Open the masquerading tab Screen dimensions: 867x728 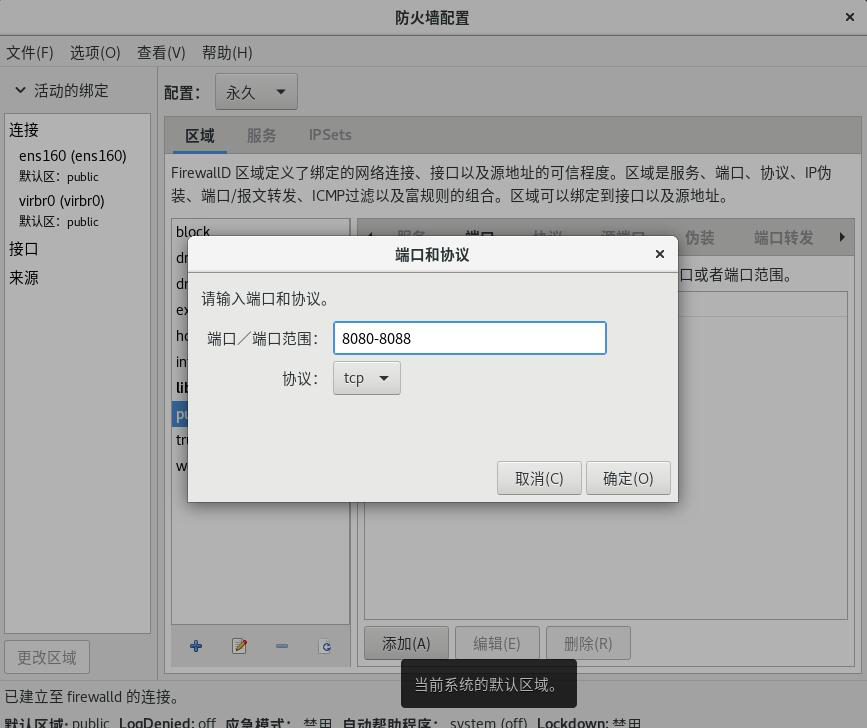[699, 238]
